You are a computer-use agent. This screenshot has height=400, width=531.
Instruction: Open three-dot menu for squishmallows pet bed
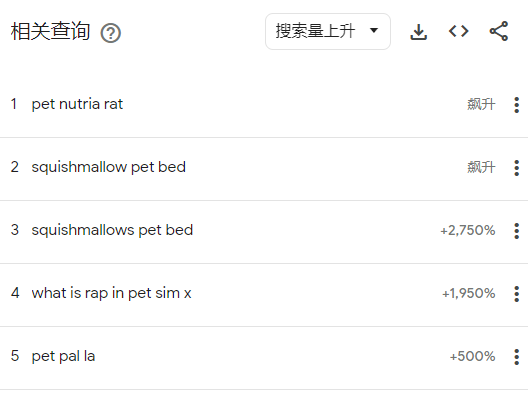click(516, 231)
